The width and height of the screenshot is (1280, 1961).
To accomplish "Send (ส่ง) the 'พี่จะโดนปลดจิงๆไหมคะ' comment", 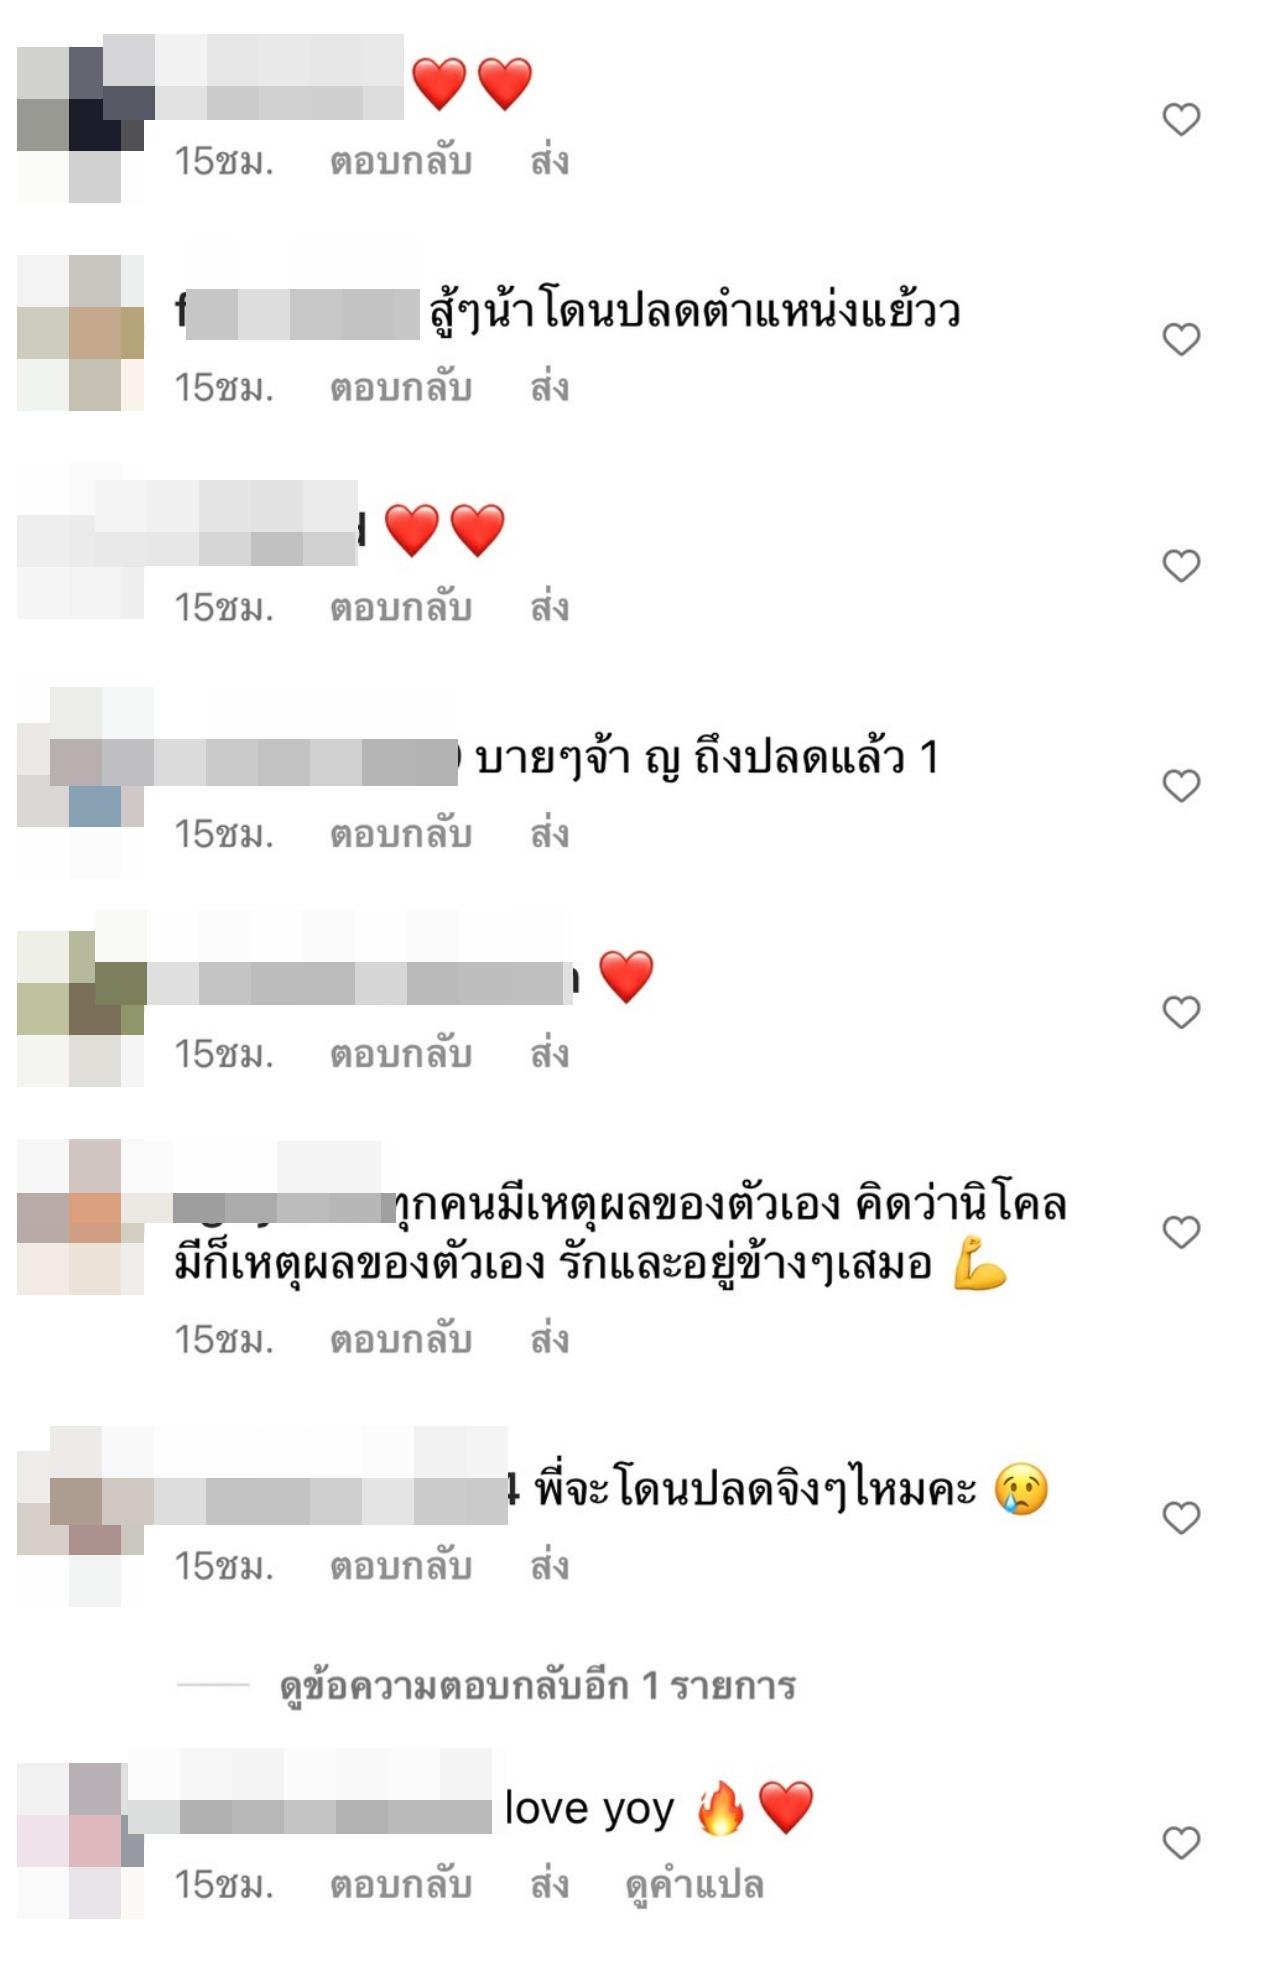I will coord(549,1565).
